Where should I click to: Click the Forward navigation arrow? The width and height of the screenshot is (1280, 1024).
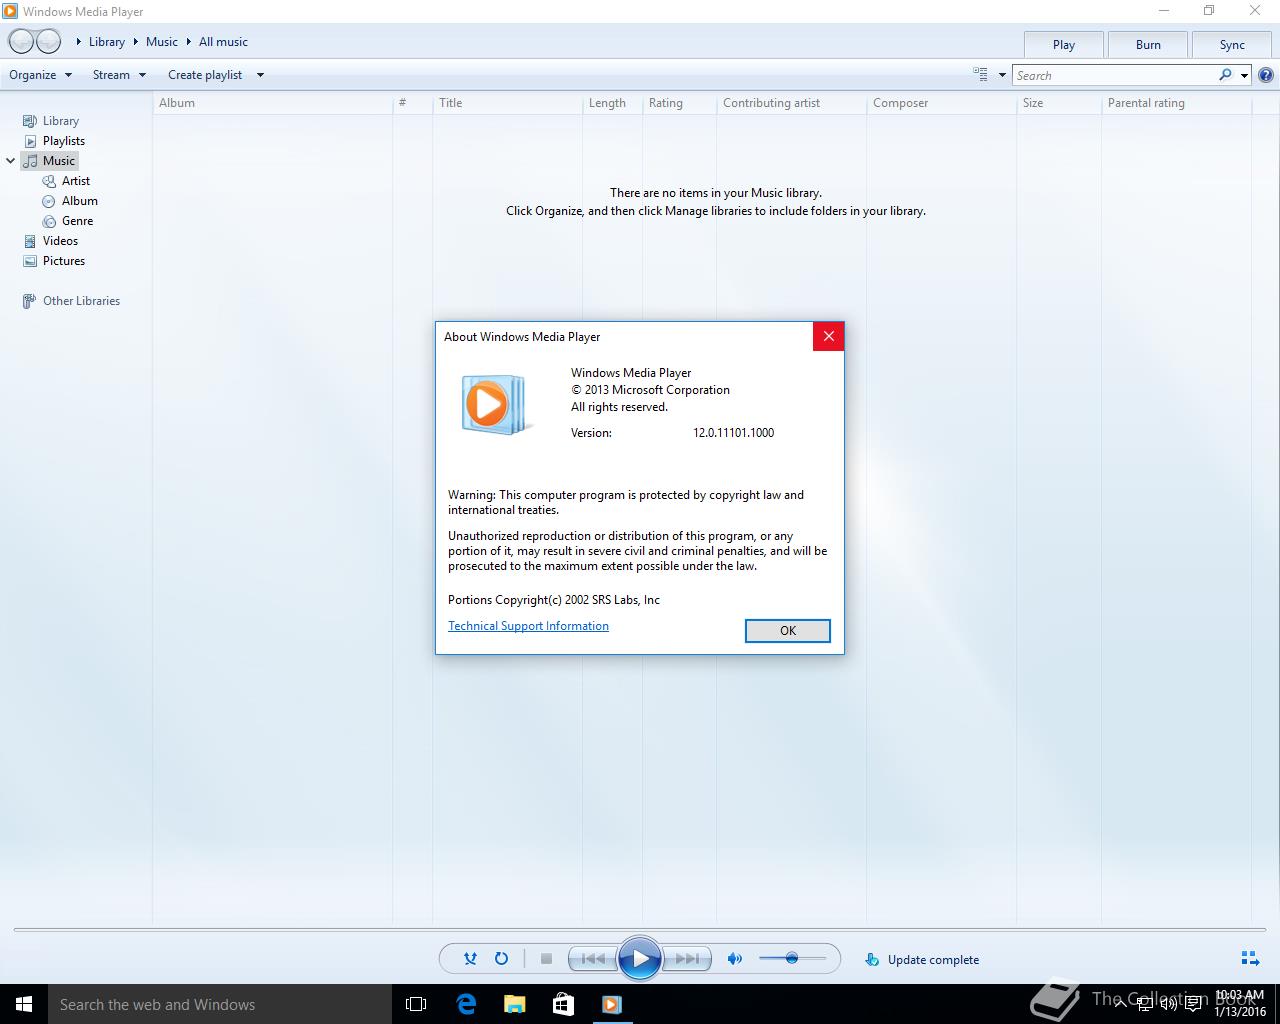tap(48, 41)
